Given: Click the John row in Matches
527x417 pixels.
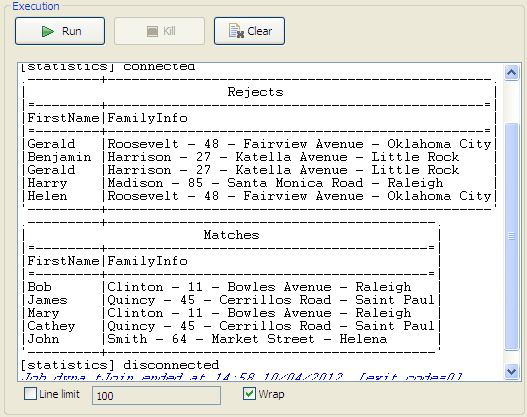Looking at the screenshot, I should click(x=231, y=339).
